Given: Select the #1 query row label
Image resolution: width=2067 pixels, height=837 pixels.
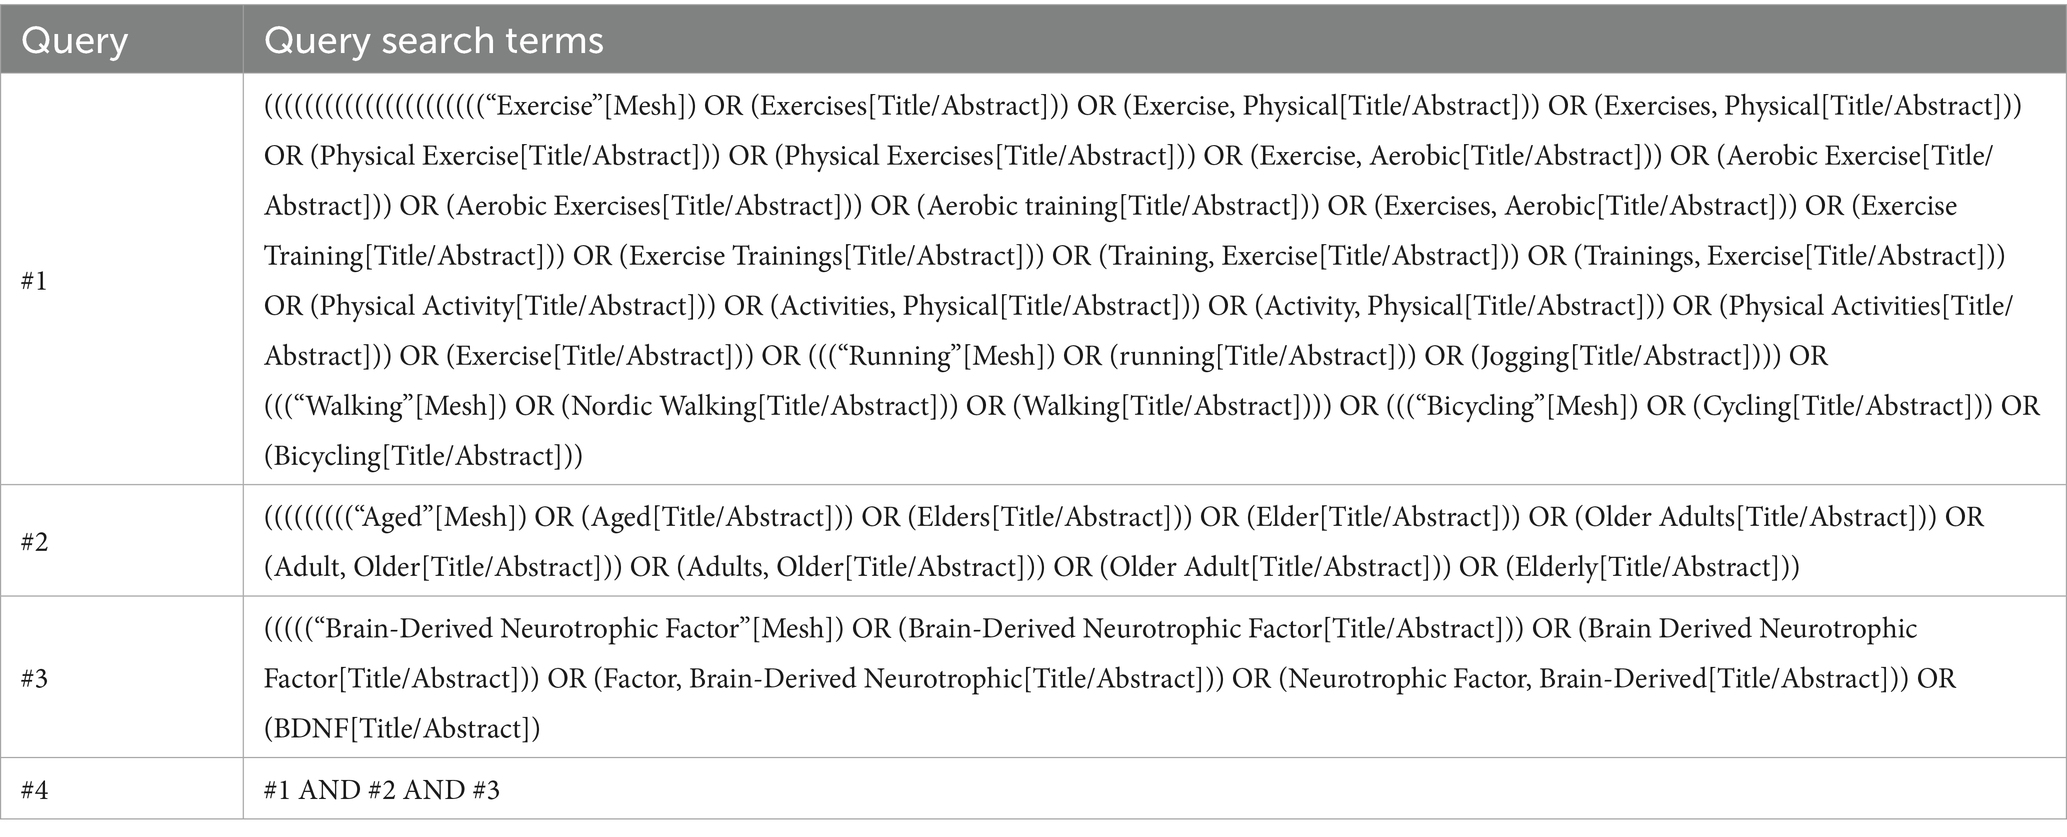Looking at the screenshot, I should [34, 281].
